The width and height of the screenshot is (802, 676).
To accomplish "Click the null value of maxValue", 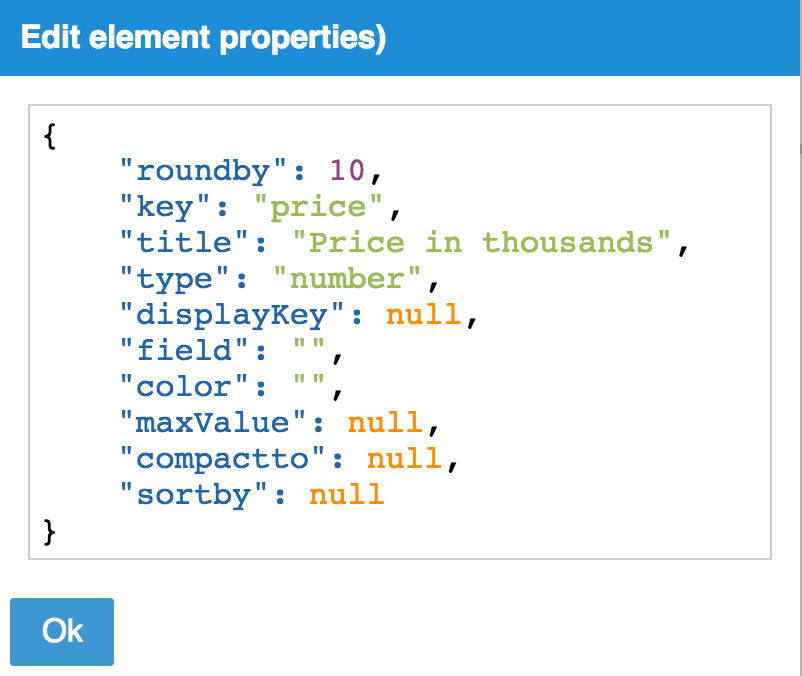I will coord(386,423).
